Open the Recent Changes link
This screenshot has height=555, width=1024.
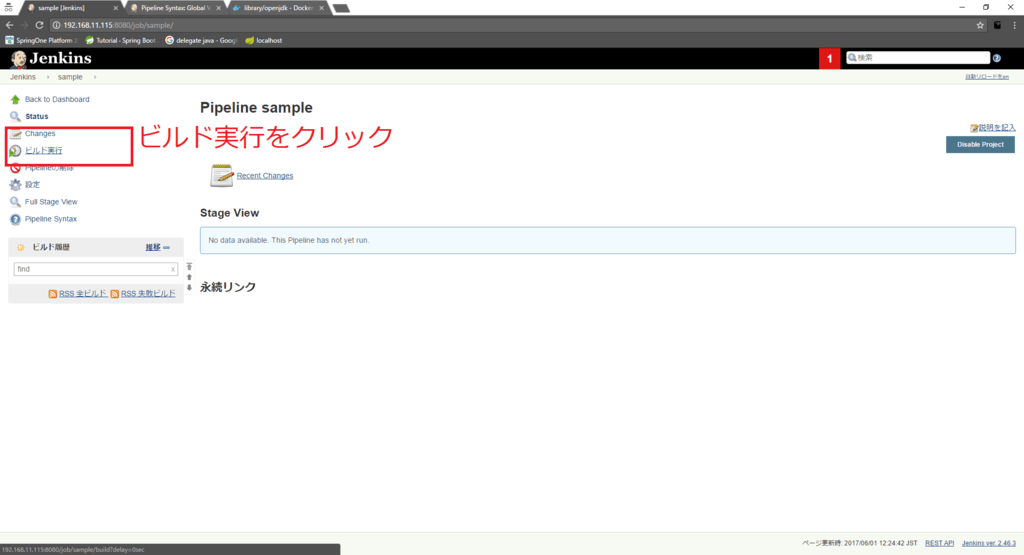[265, 176]
